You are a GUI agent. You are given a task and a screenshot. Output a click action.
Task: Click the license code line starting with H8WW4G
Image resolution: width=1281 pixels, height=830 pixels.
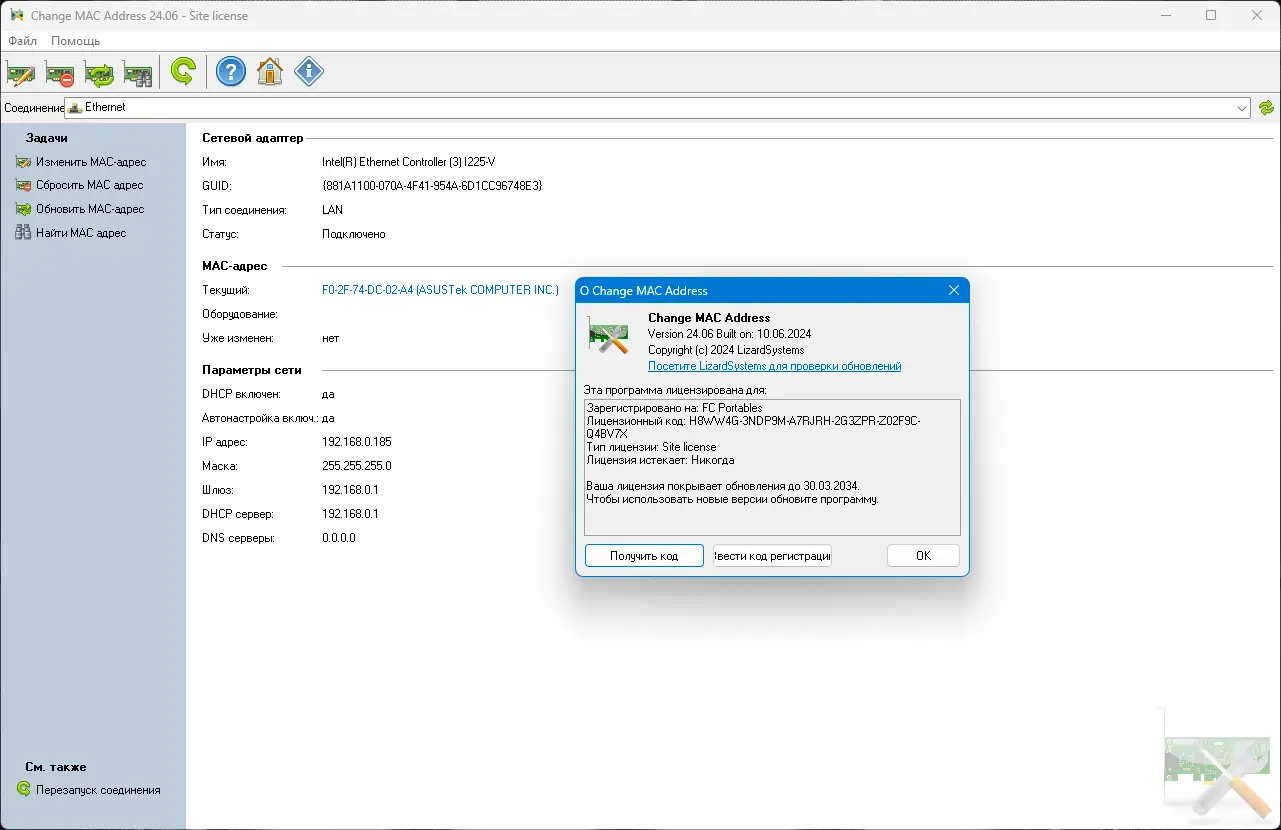coord(753,427)
